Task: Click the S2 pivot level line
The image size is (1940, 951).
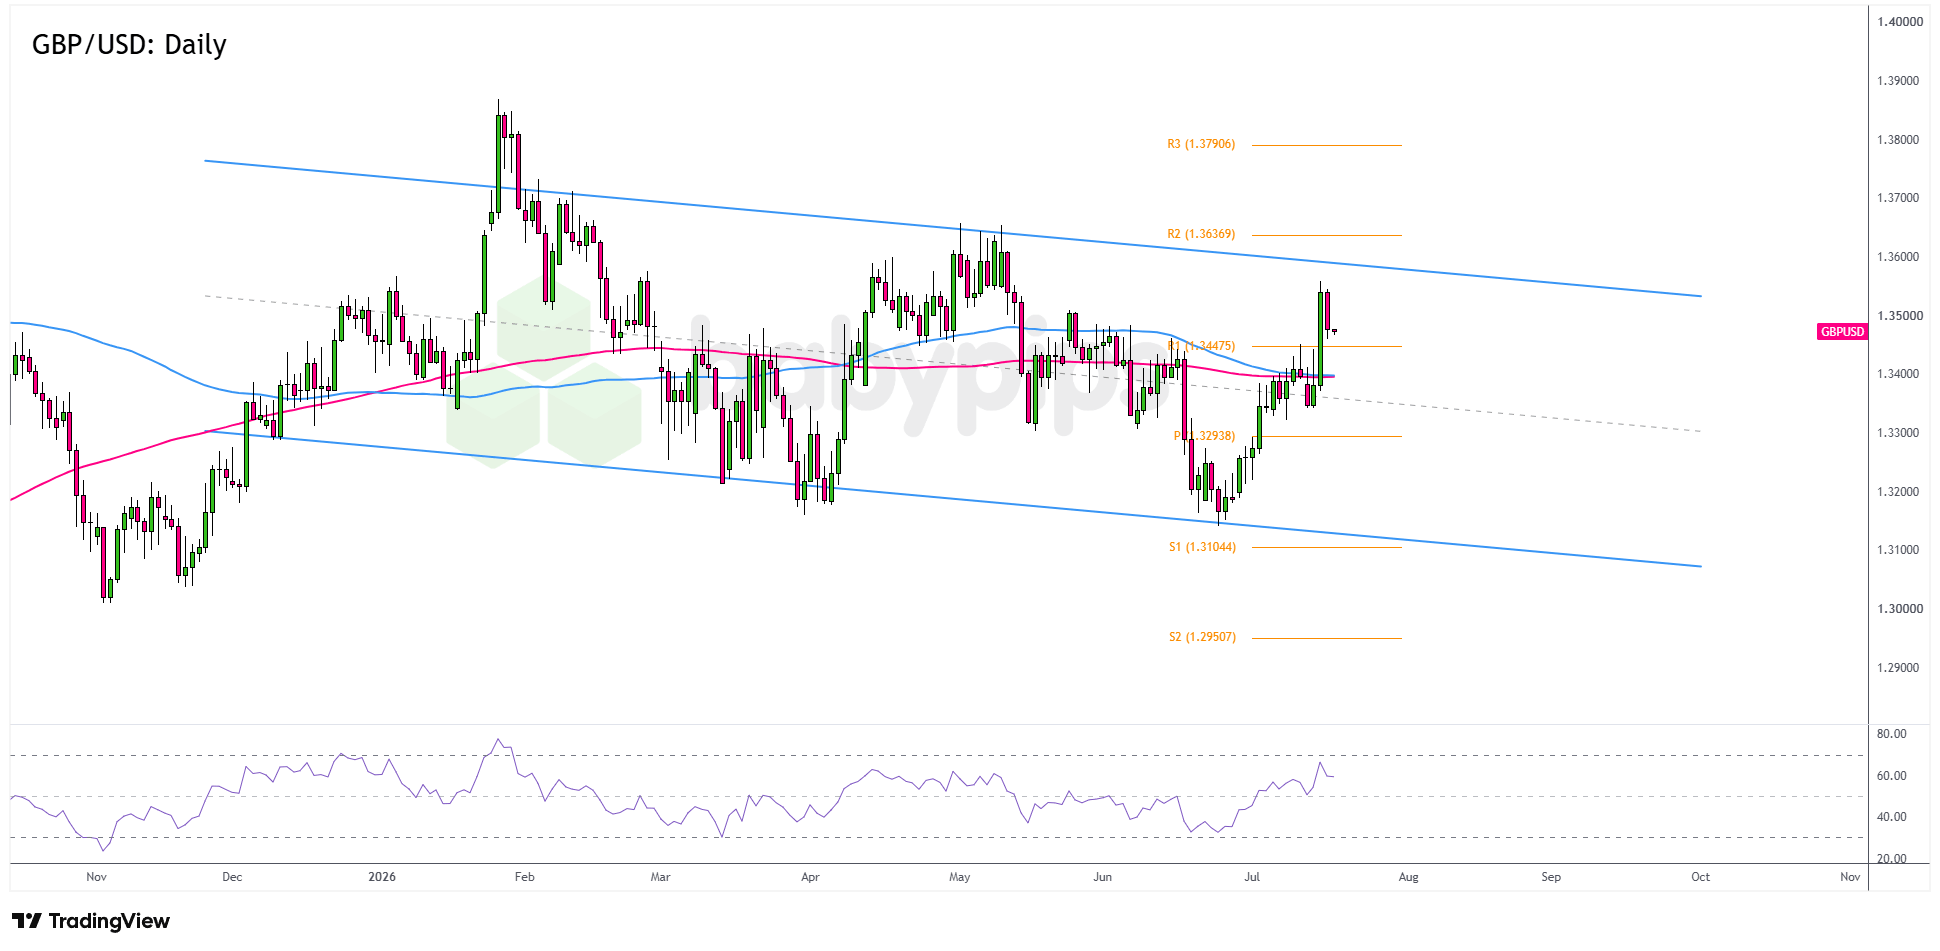Action: click(x=1327, y=638)
